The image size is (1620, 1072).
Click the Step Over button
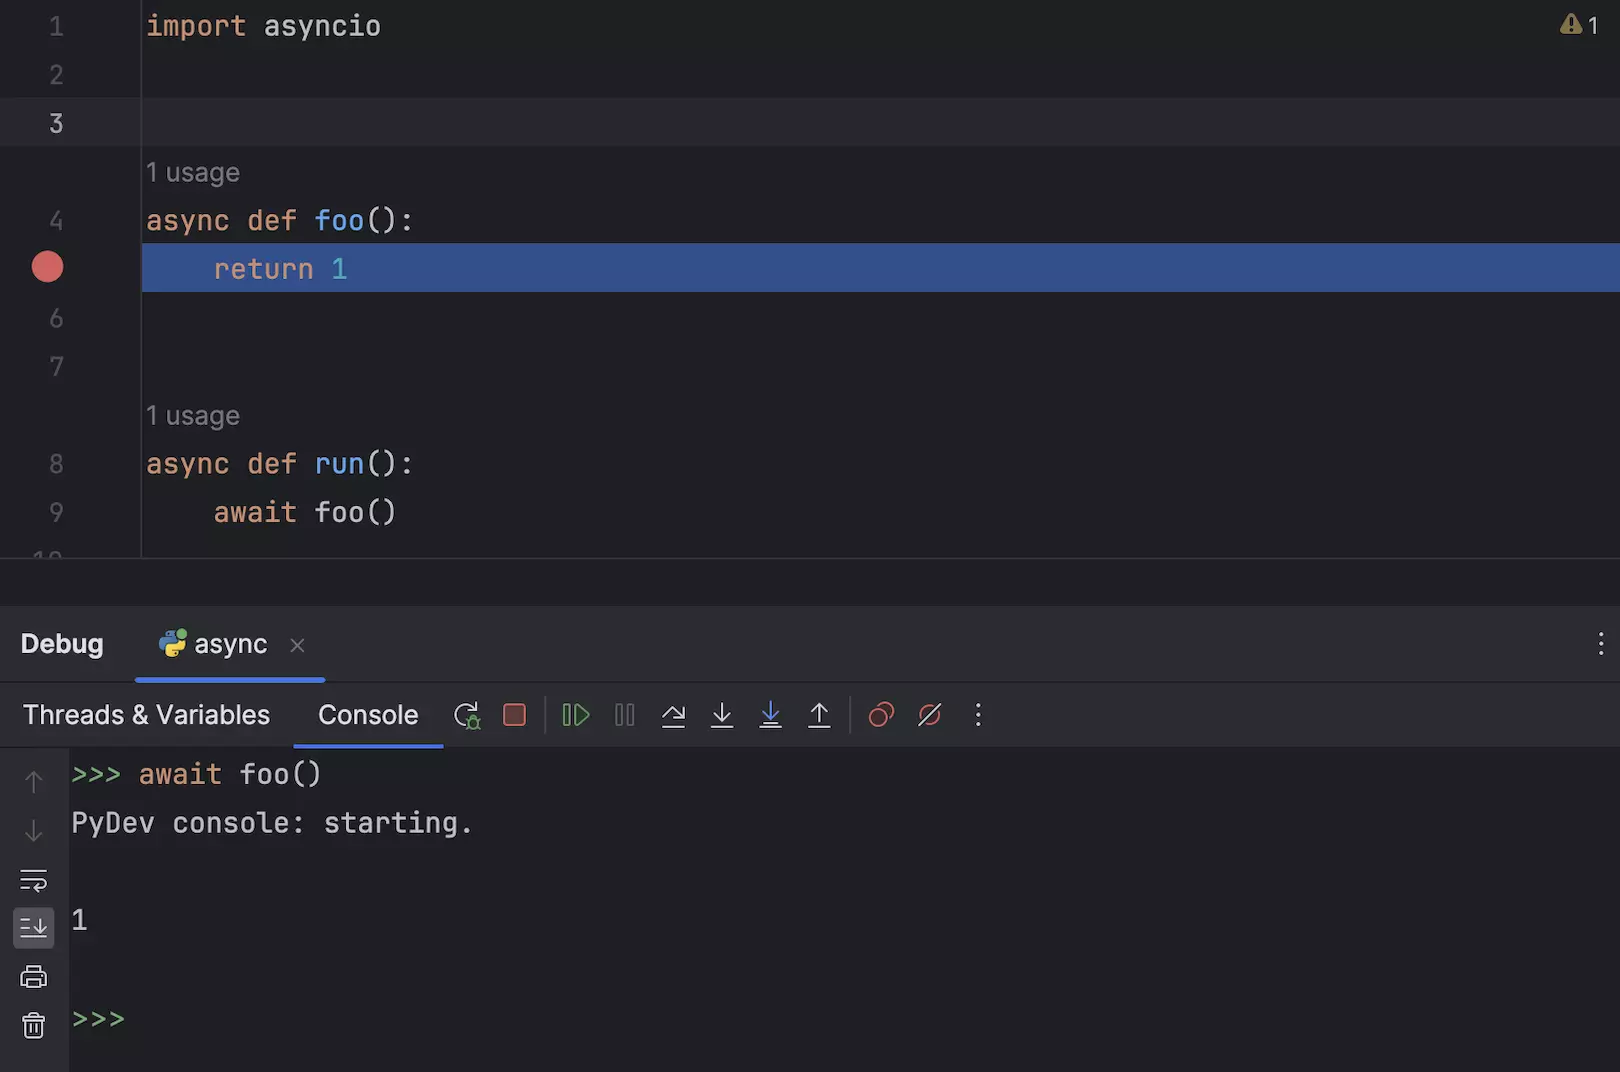pos(673,715)
